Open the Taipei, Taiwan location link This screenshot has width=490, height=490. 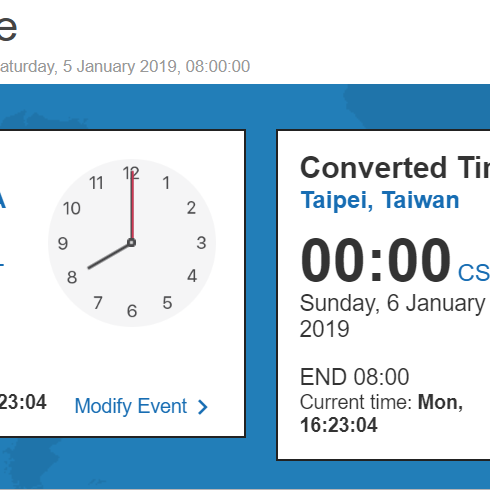pos(380,200)
